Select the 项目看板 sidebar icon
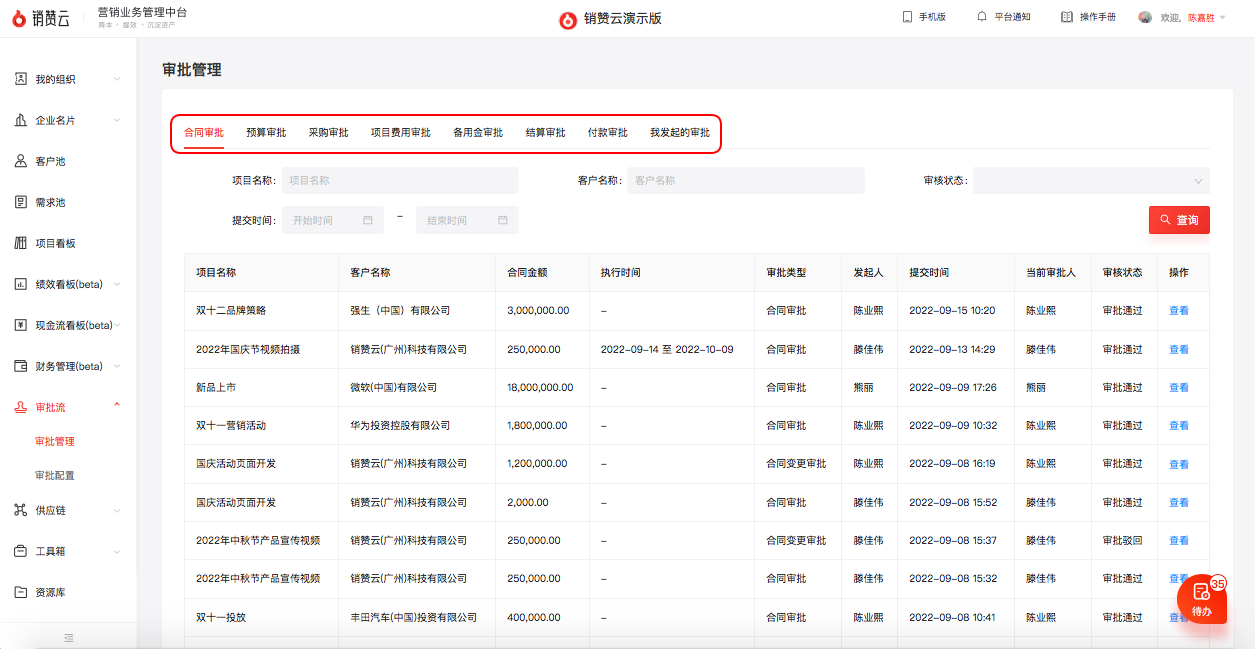Image resolution: width=1255 pixels, height=649 pixels. point(21,243)
